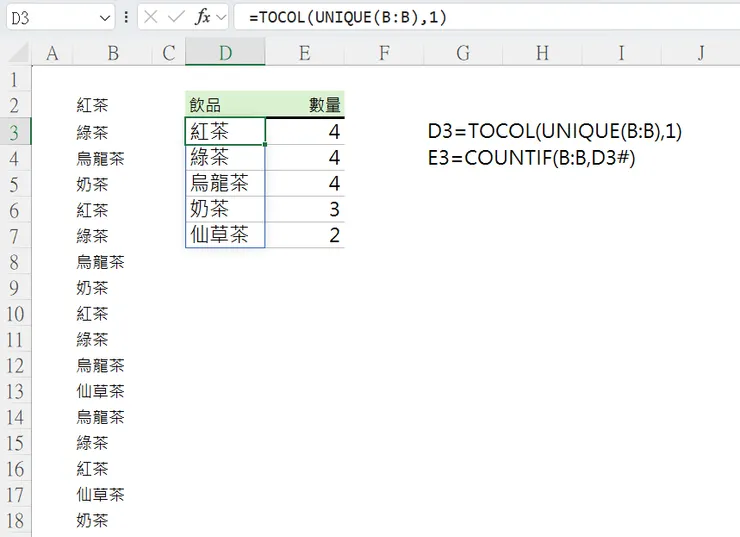Select cell B8 containing 烏龍茶
Image resolution: width=740 pixels, height=537 pixels.
(112, 262)
